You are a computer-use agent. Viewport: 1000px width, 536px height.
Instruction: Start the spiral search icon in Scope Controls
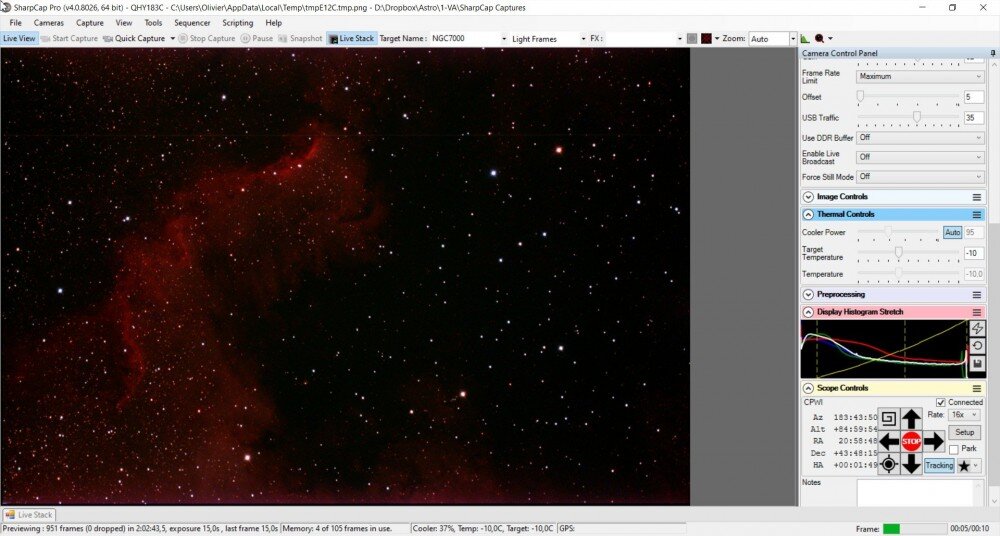(x=888, y=419)
